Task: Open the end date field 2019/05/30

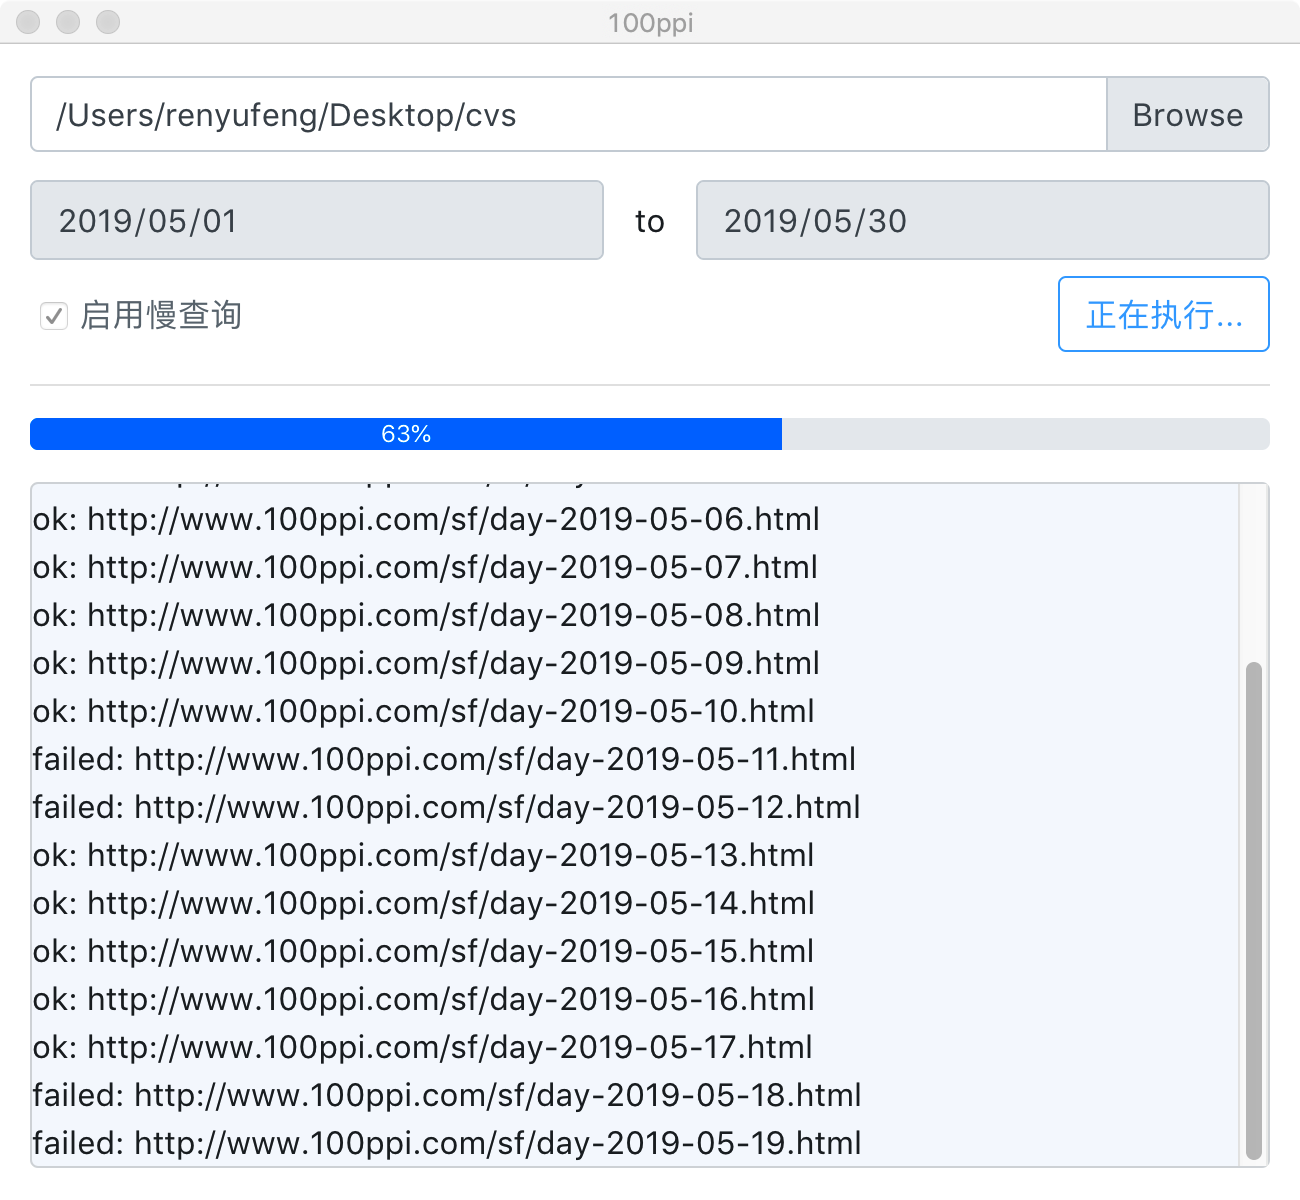Action: (x=983, y=220)
